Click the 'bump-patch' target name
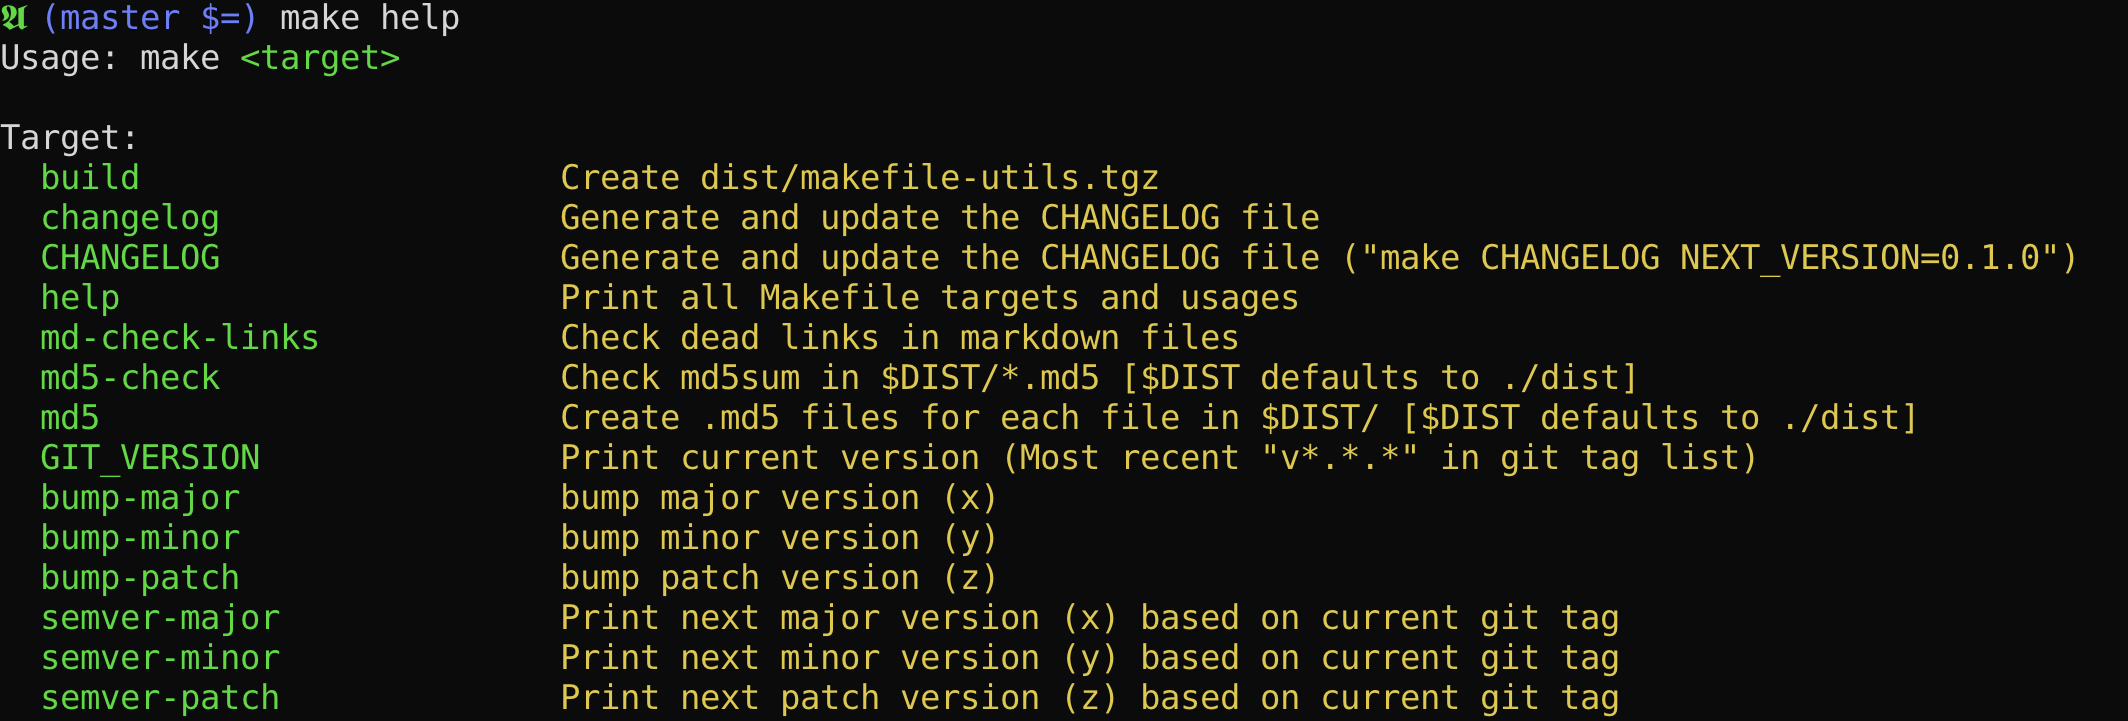The height and width of the screenshot is (721, 2128). (x=140, y=578)
